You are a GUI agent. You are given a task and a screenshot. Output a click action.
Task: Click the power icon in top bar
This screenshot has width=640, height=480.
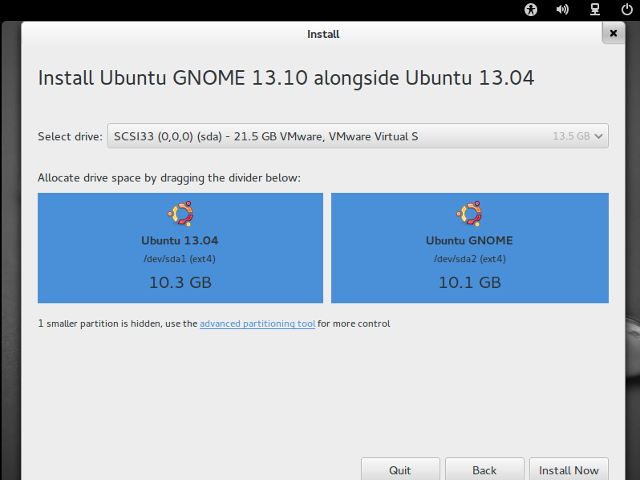625,10
